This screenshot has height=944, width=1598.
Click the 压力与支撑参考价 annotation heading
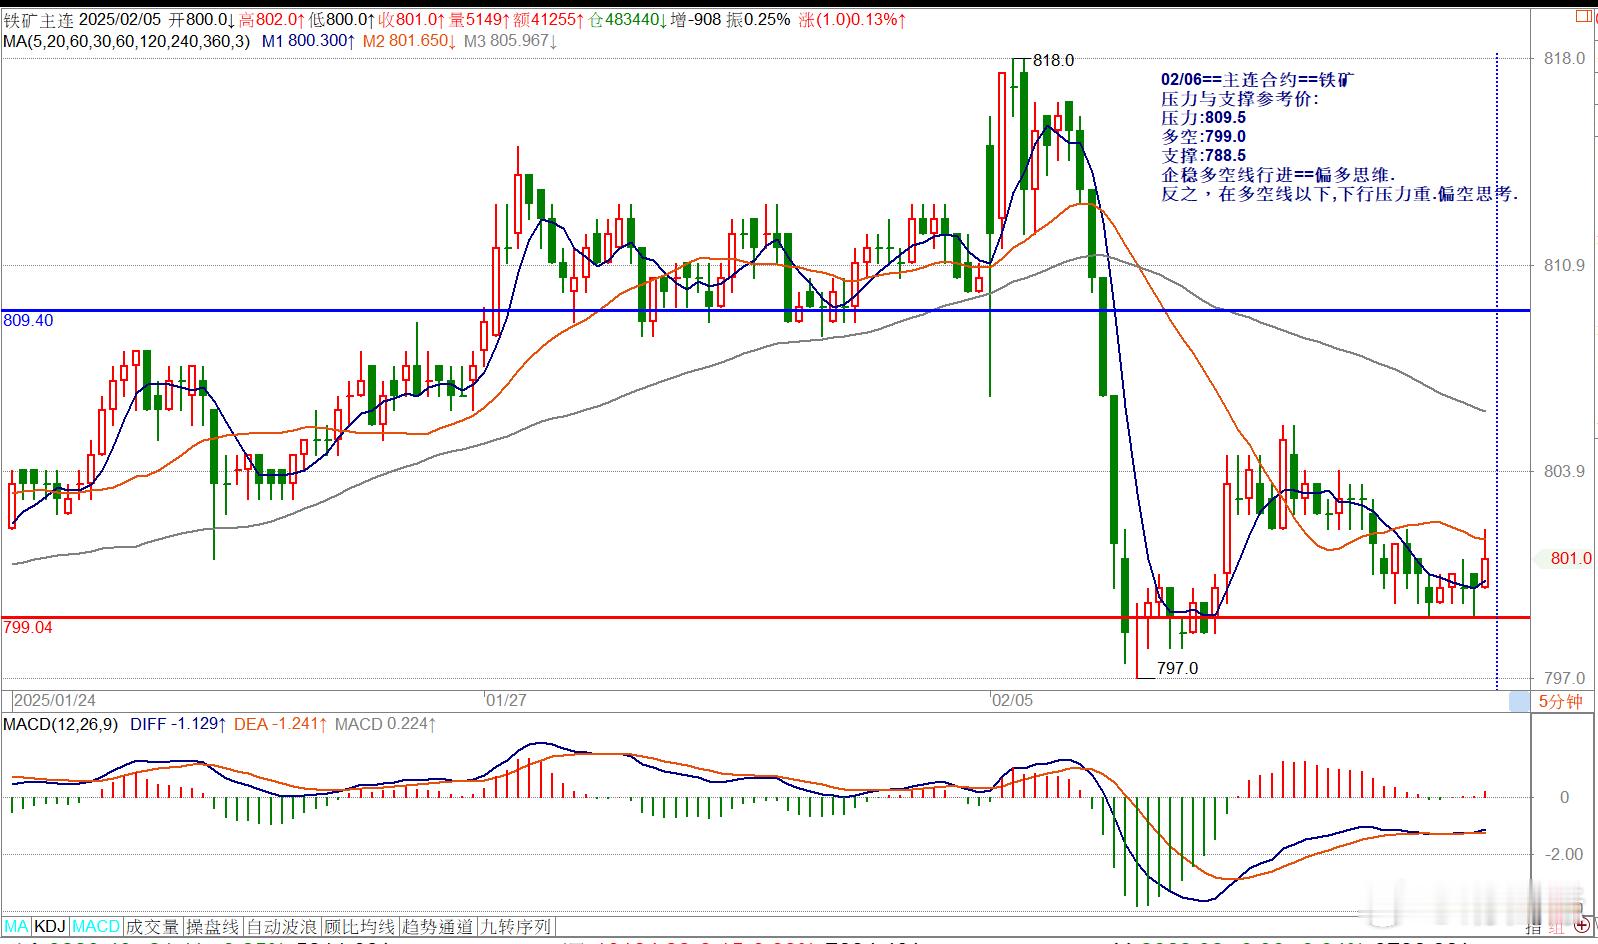1240,98
